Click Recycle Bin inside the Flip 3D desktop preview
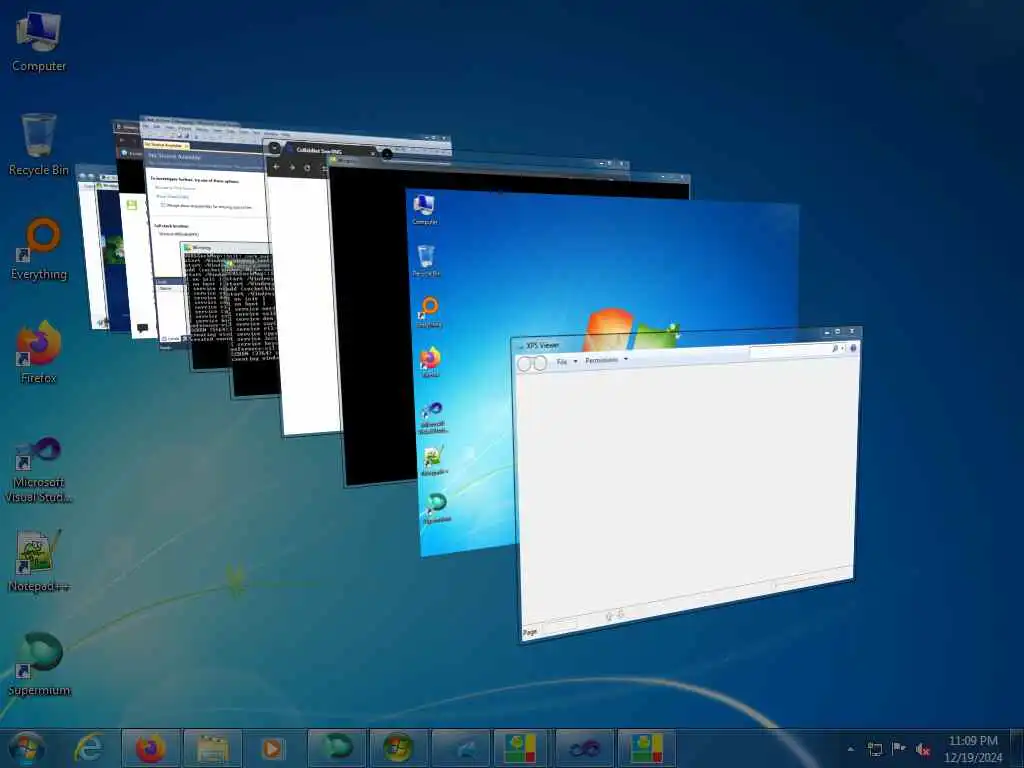The width and height of the screenshot is (1024, 768). (x=426, y=260)
